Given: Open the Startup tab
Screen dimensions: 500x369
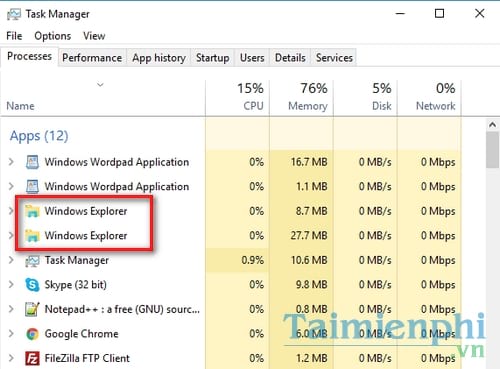Looking at the screenshot, I should tap(212, 58).
